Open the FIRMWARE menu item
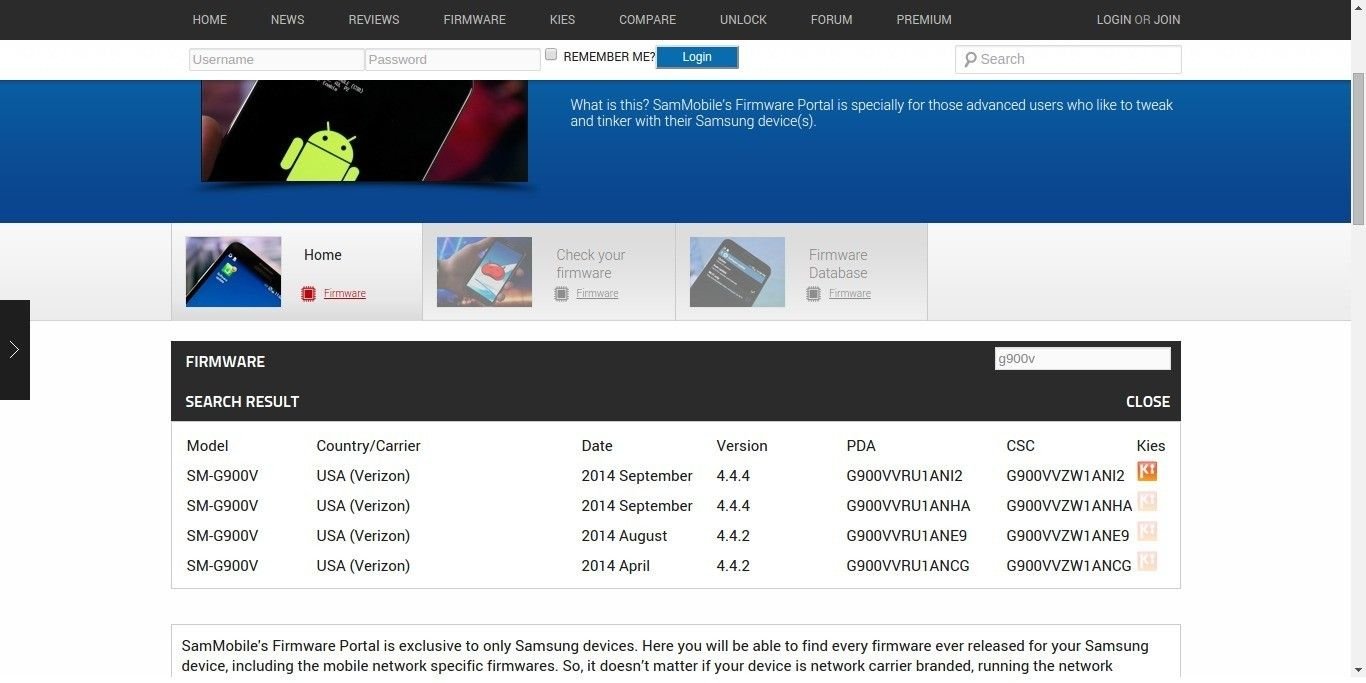 coord(475,20)
